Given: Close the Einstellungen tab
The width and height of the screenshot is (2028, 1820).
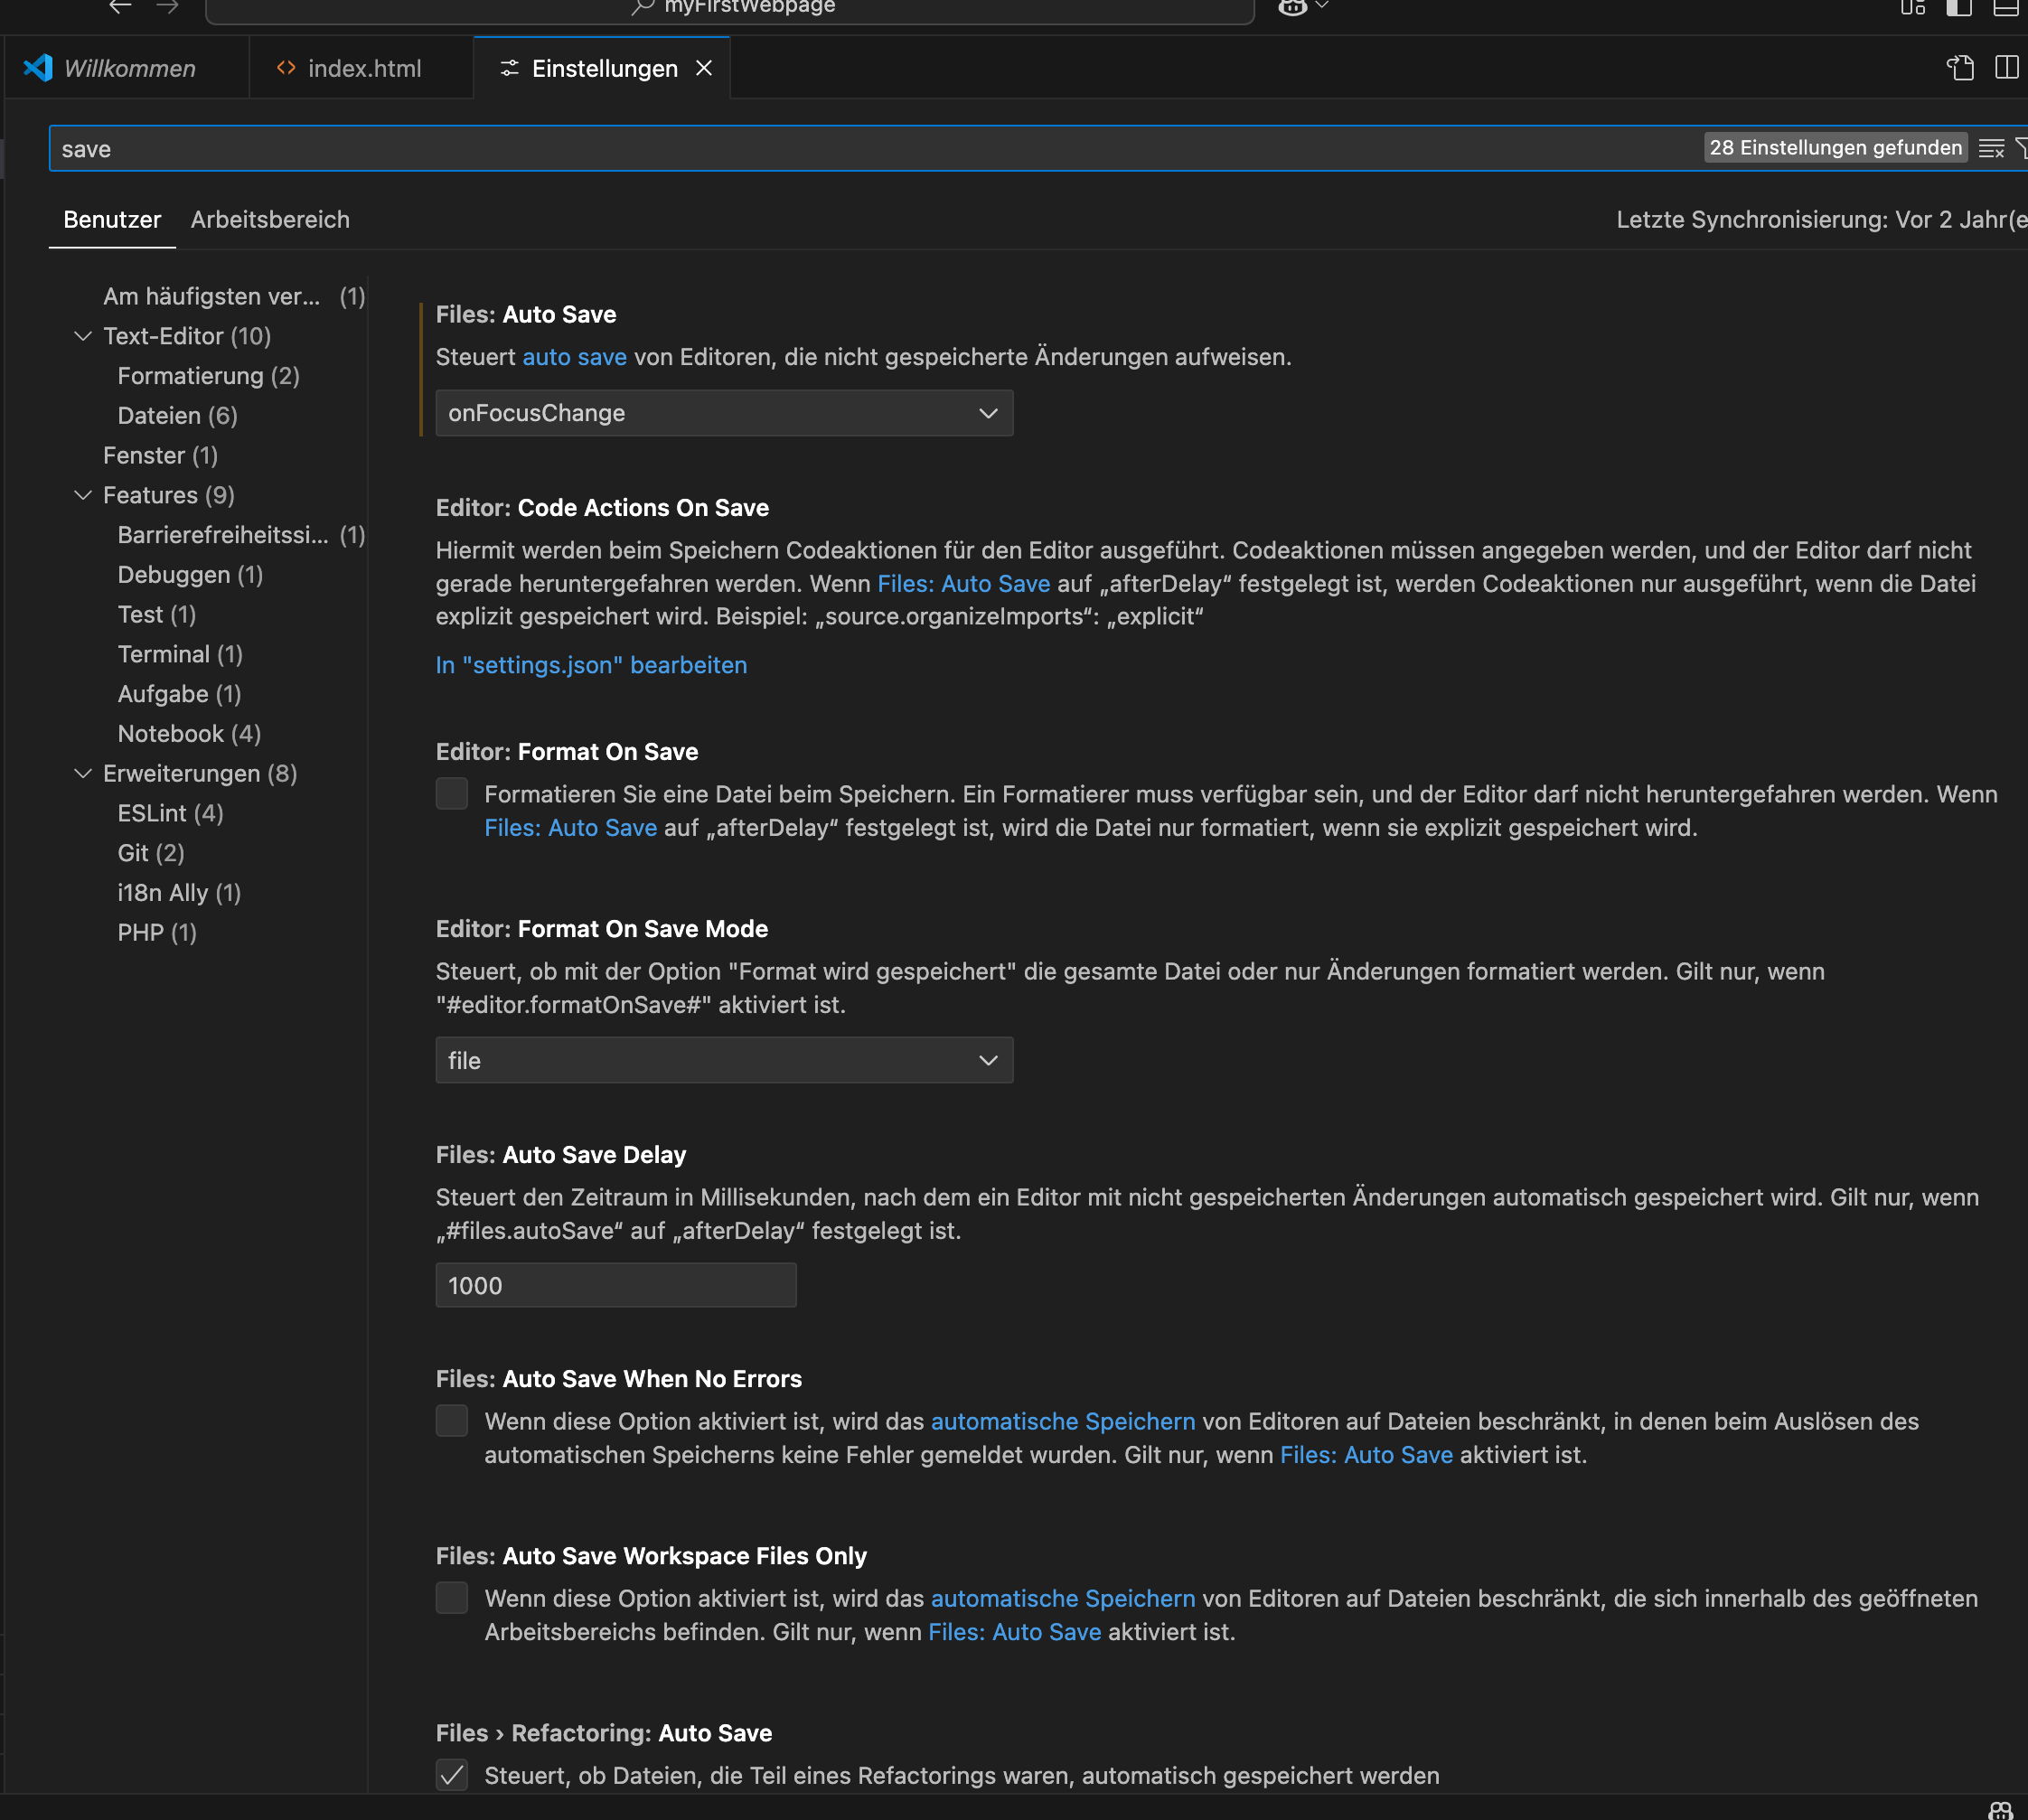Looking at the screenshot, I should [x=704, y=68].
